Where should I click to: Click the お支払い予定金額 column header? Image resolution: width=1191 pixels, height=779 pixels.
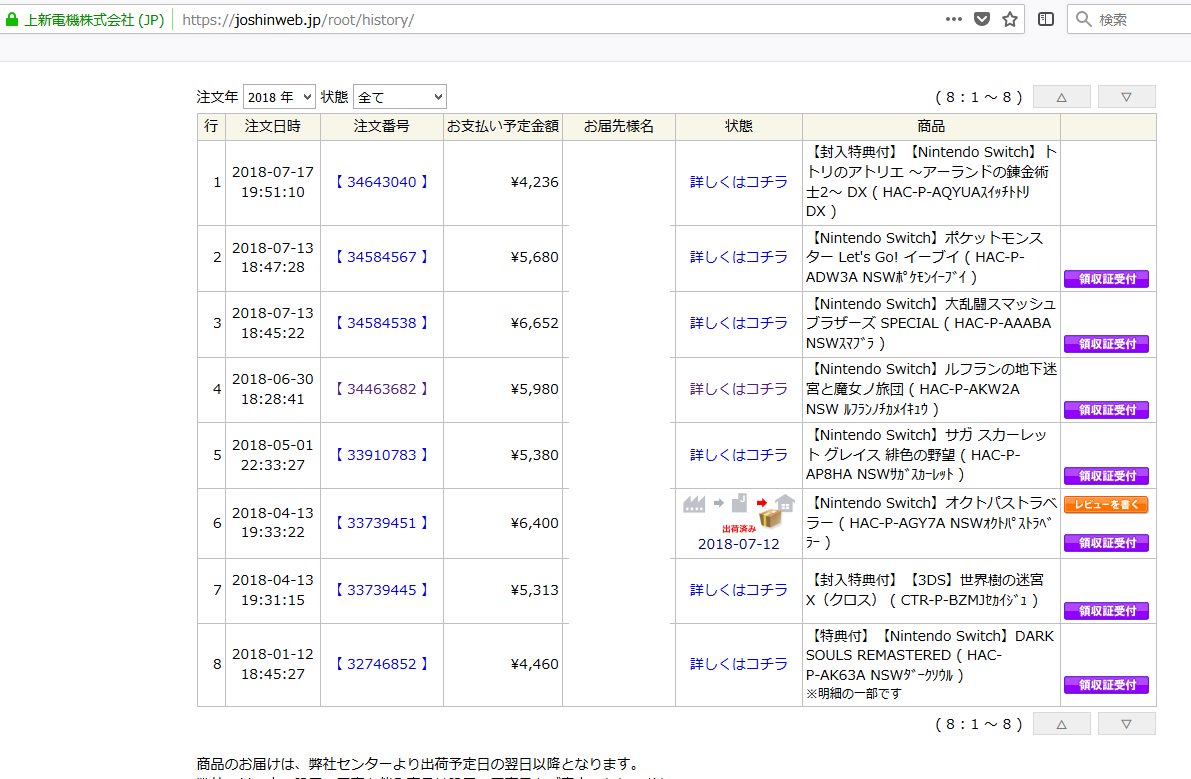503,127
